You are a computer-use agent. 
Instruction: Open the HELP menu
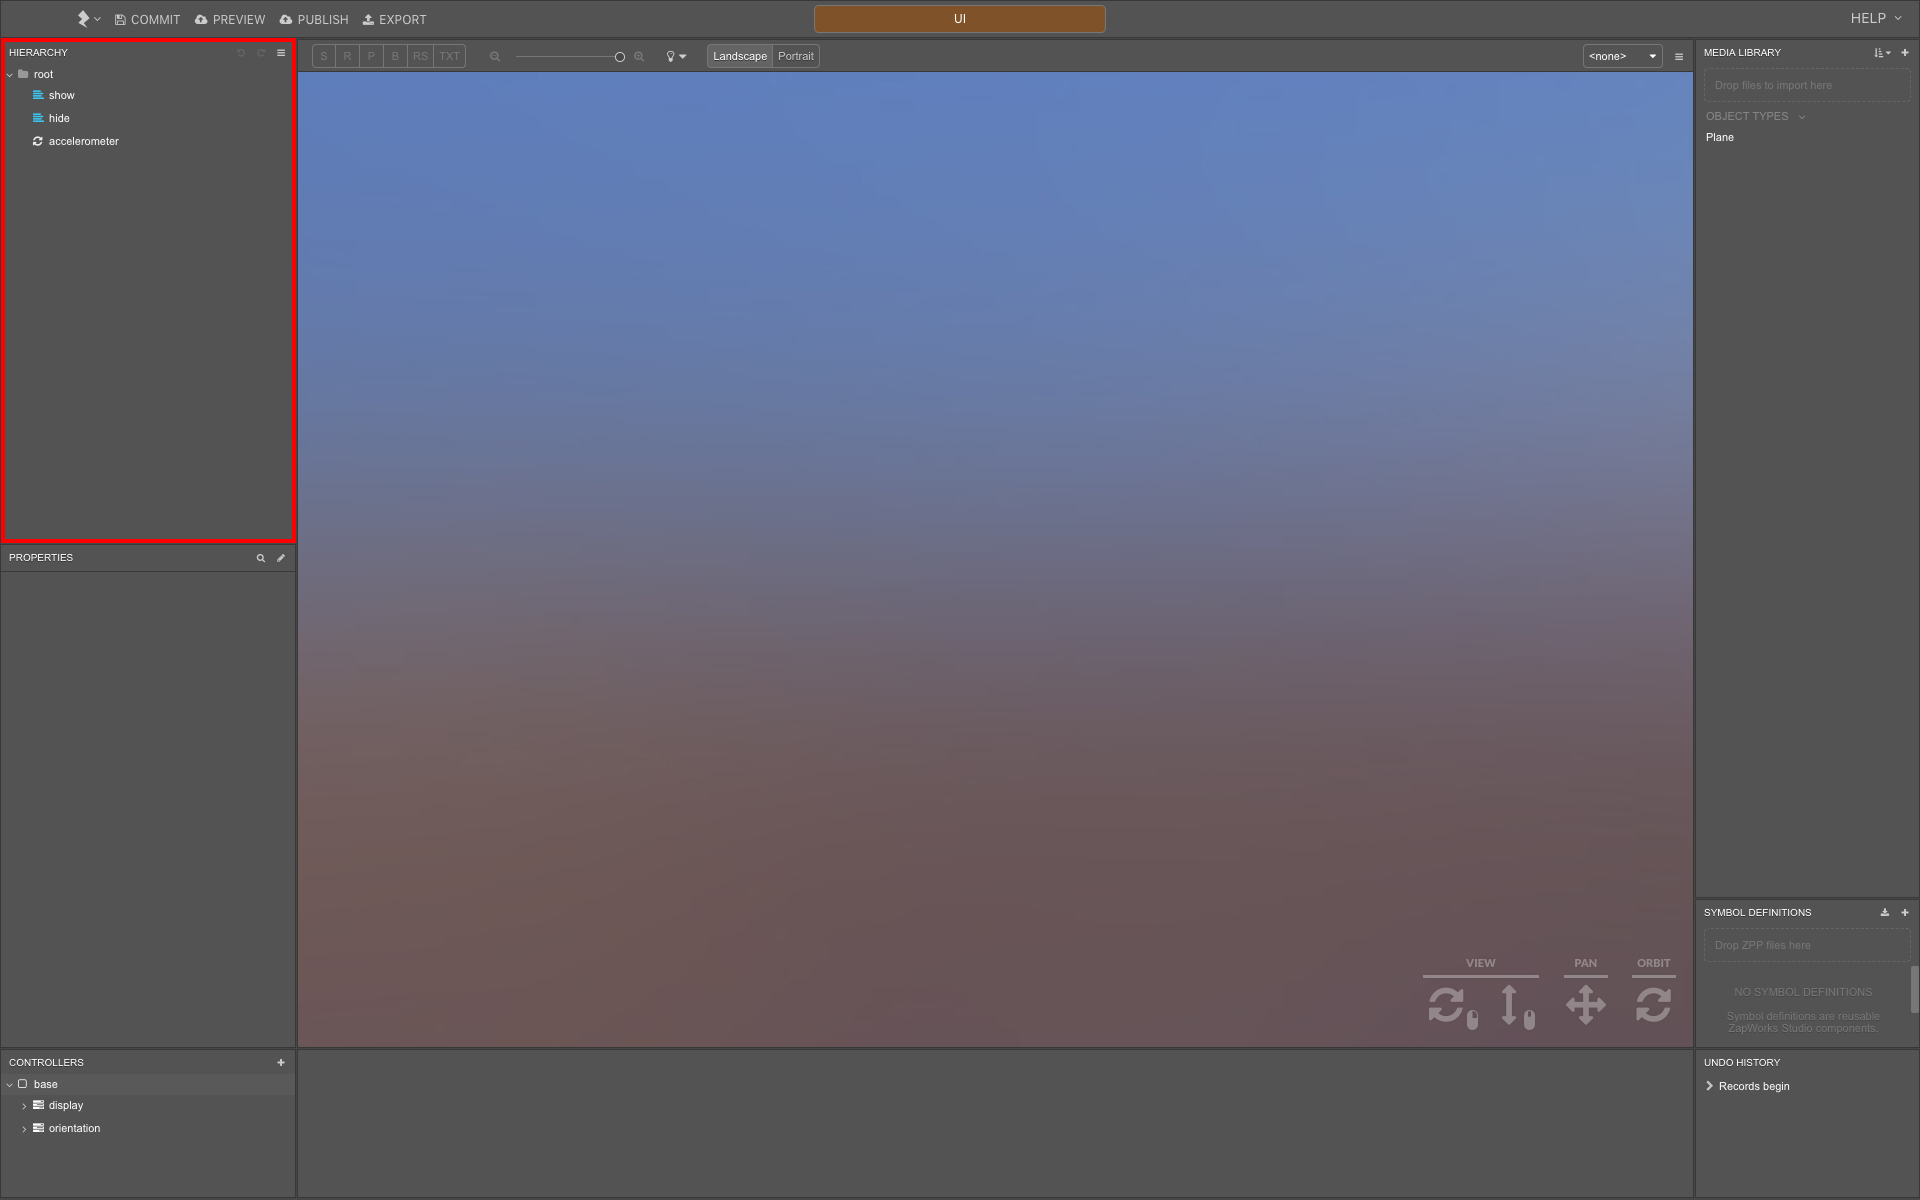(1876, 18)
